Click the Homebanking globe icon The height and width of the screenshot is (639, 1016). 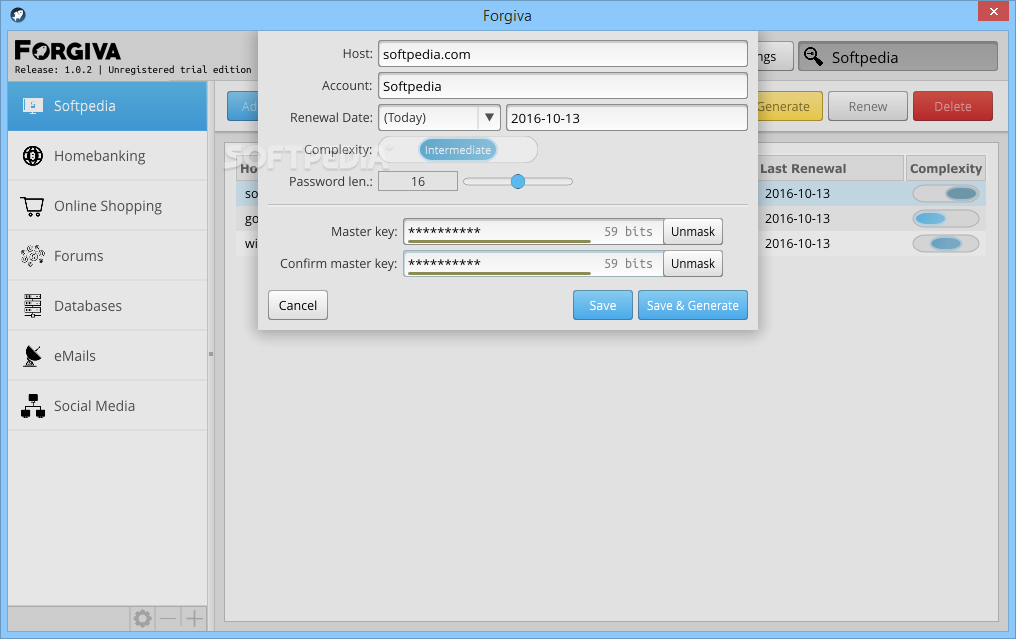click(x=32, y=156)
